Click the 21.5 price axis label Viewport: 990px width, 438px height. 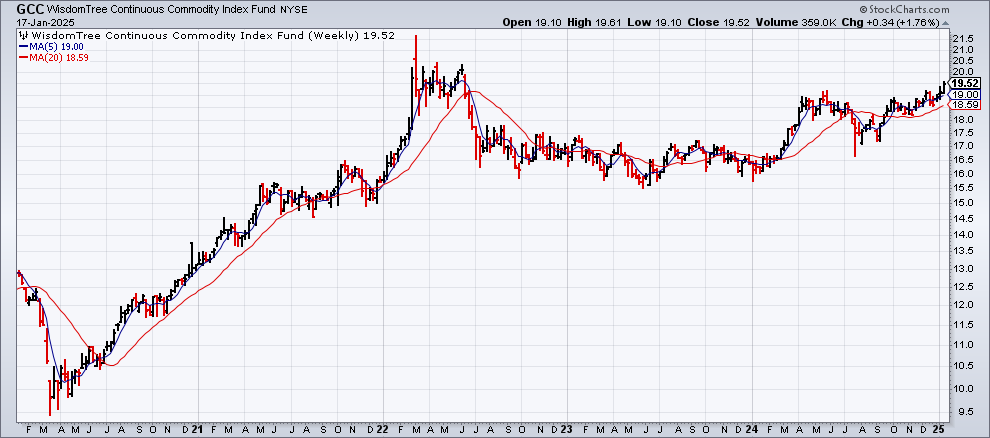961,37
